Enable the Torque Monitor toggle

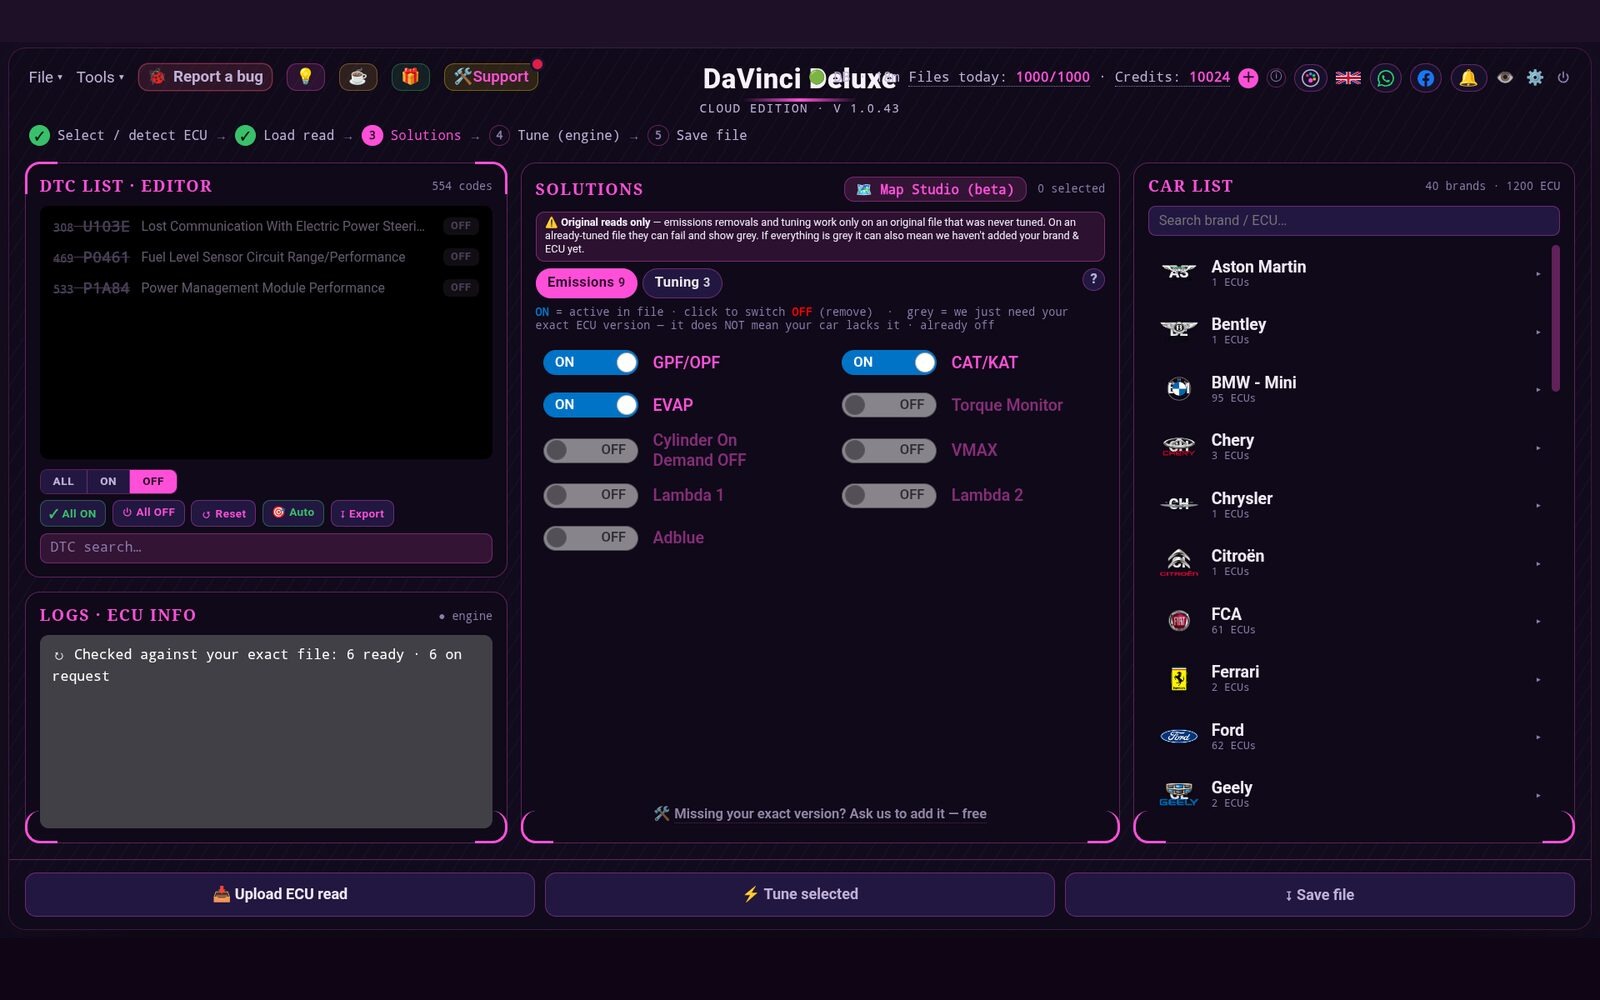point(889,405)
